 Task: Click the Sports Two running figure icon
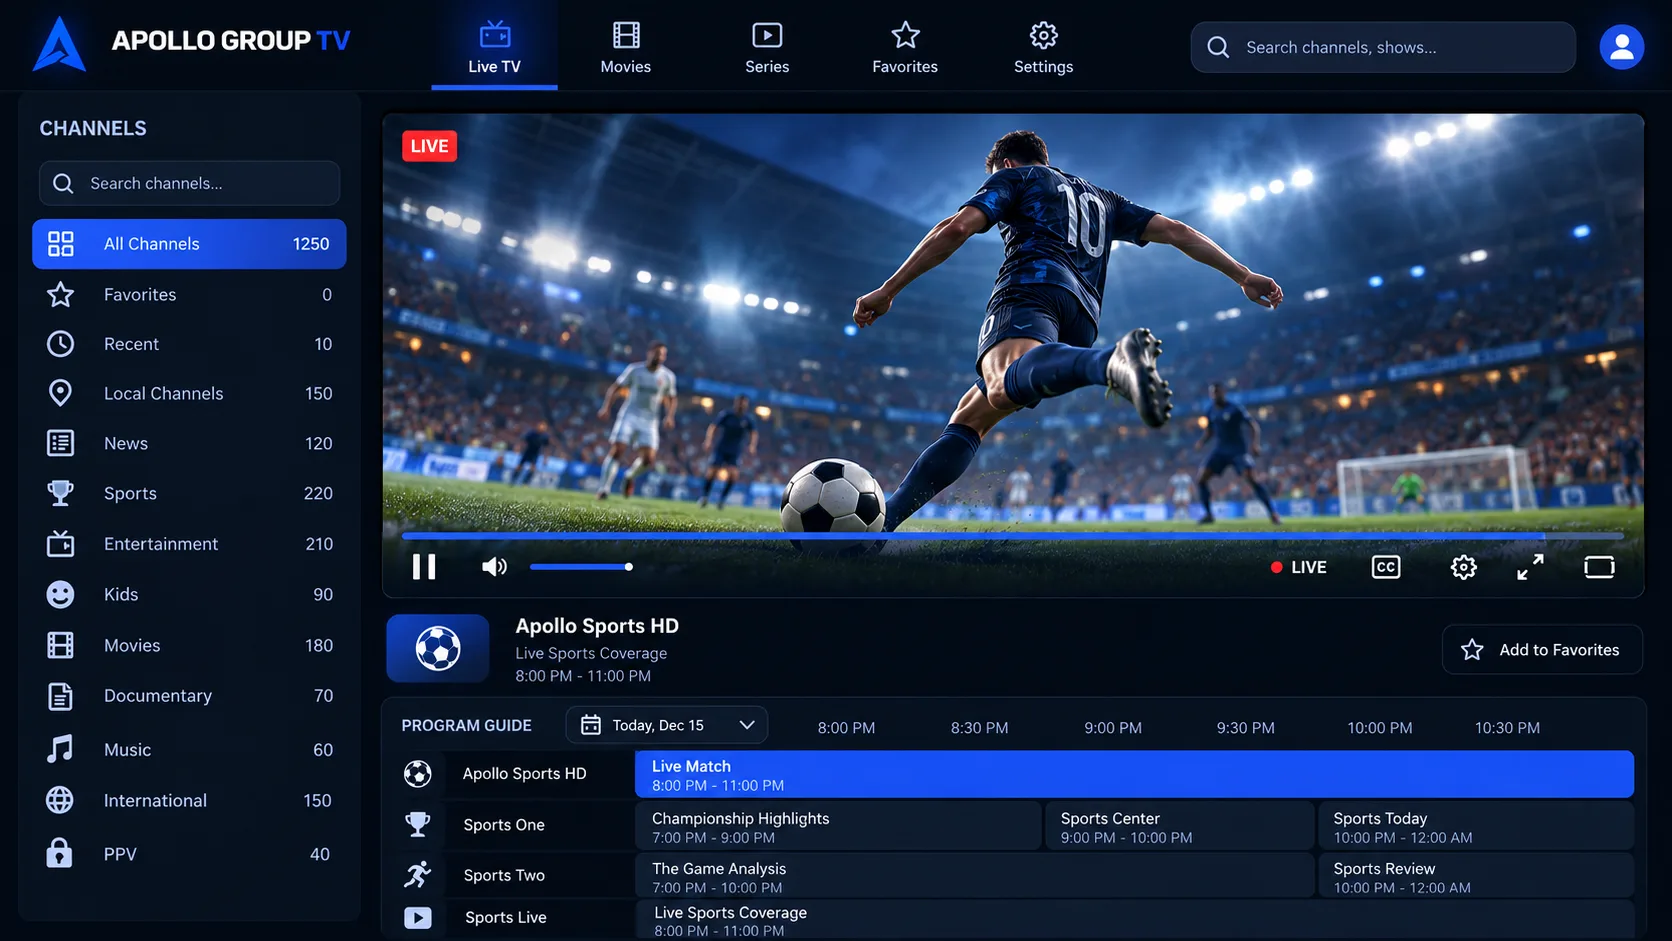click(x=418, y=874)
